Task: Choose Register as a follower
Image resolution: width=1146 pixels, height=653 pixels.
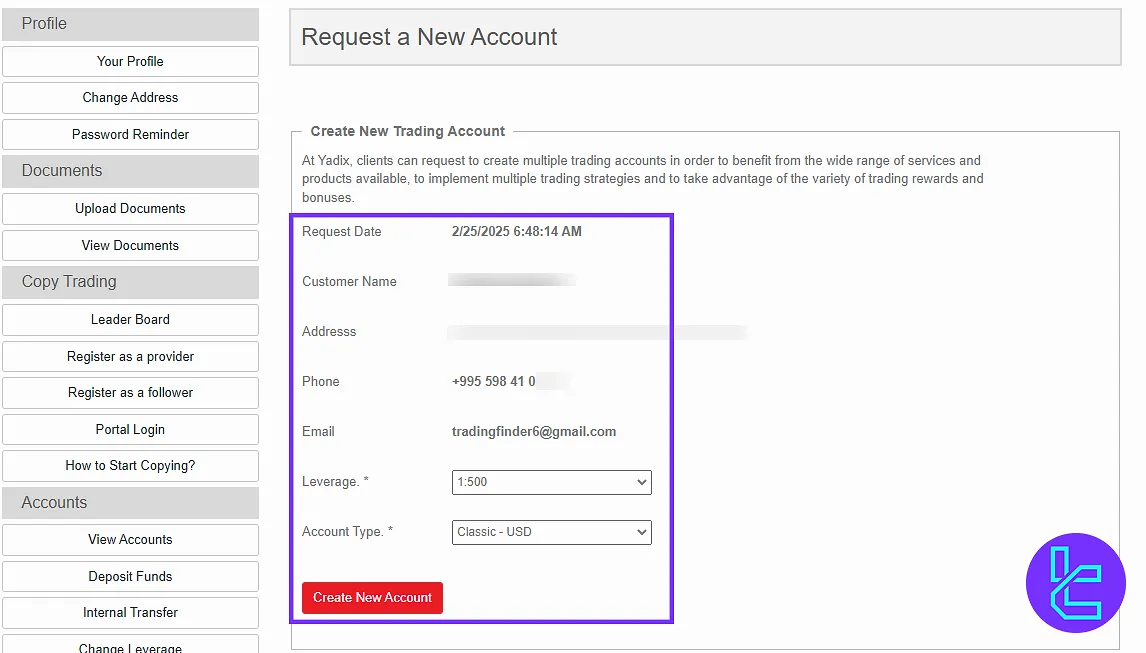Action: (x=130, y=393)
